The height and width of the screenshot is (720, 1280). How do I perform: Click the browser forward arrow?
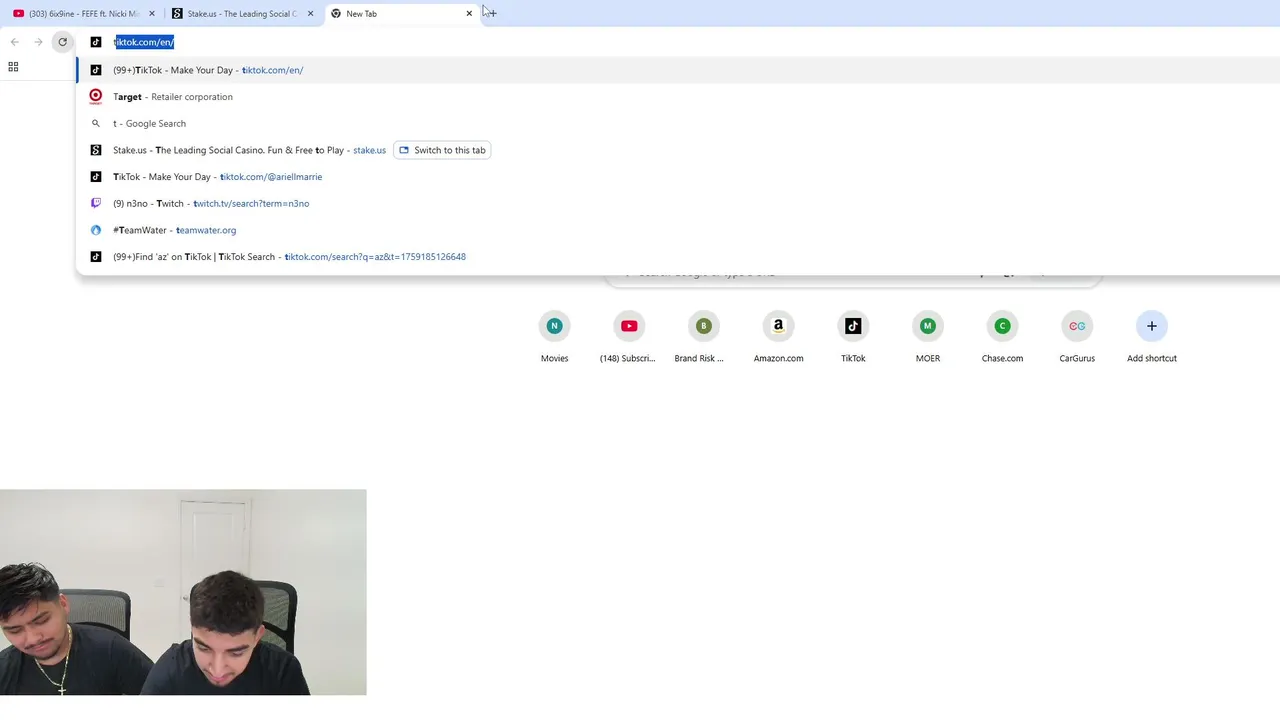[x=38, y=42]
